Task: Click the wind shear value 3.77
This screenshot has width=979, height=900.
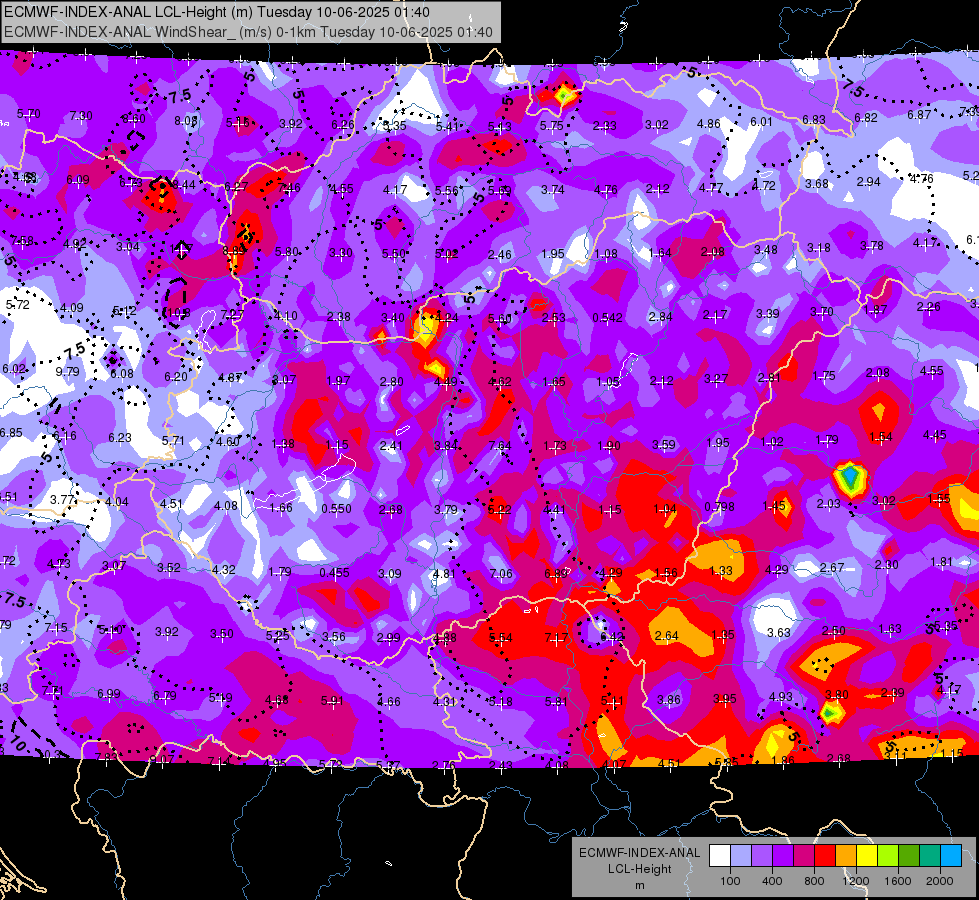Action: 62,500
